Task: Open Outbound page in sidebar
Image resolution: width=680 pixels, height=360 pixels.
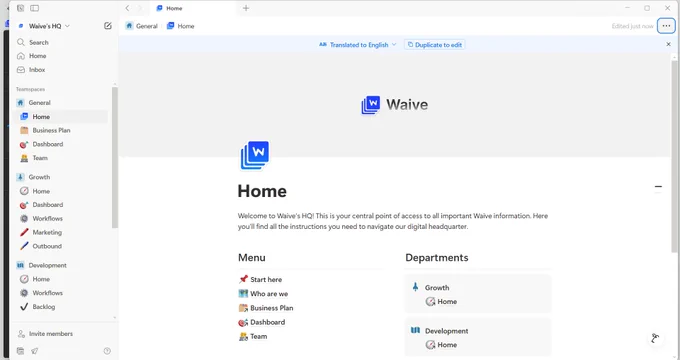Action: click(x=47, y=246)
